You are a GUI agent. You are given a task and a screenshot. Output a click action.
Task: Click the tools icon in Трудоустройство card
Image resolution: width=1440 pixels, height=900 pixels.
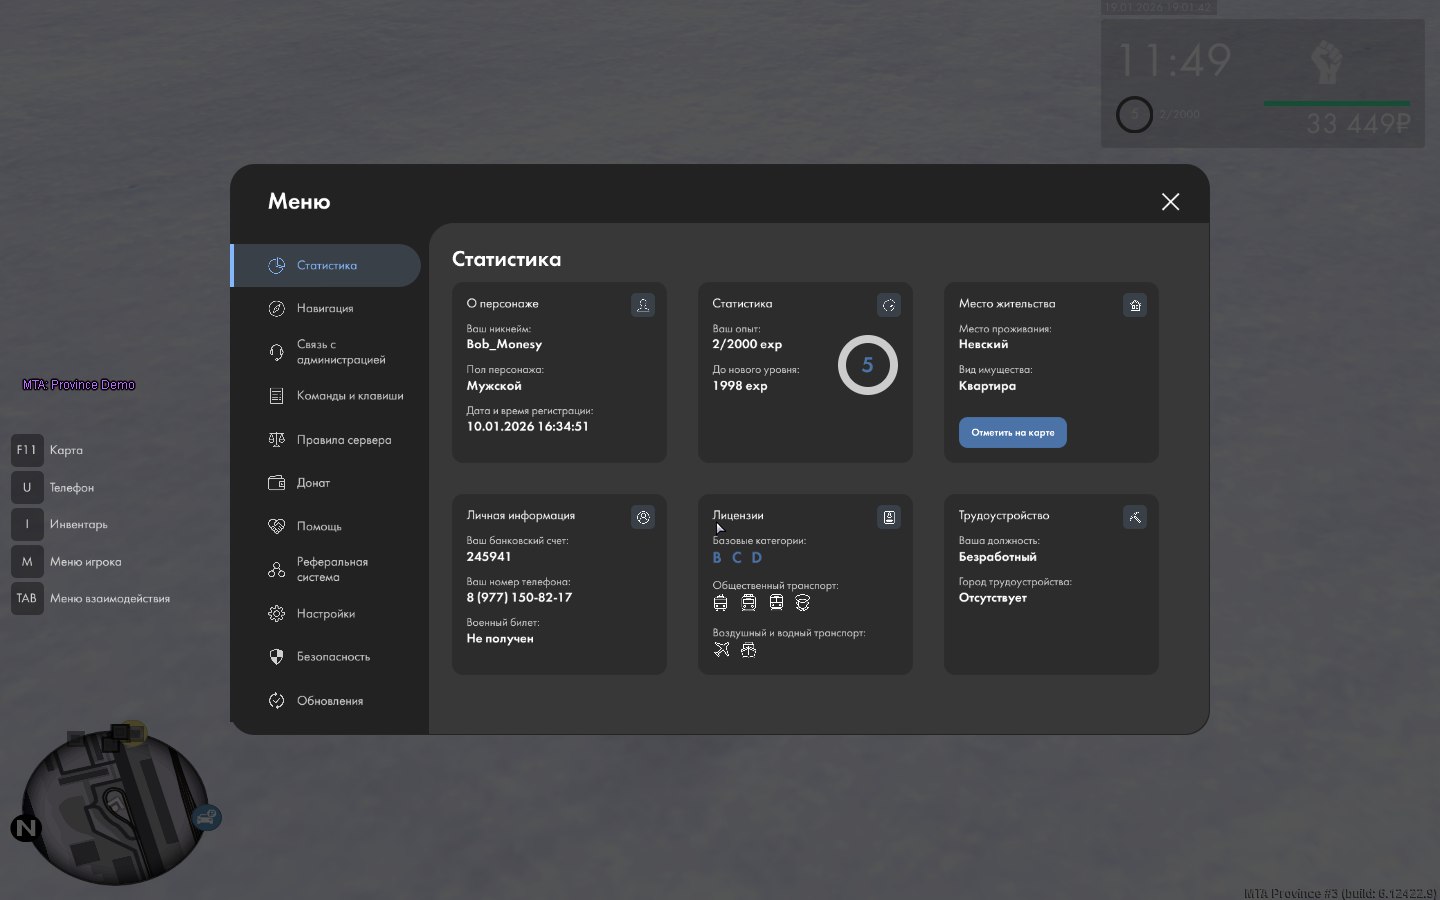click(1135, 517)
